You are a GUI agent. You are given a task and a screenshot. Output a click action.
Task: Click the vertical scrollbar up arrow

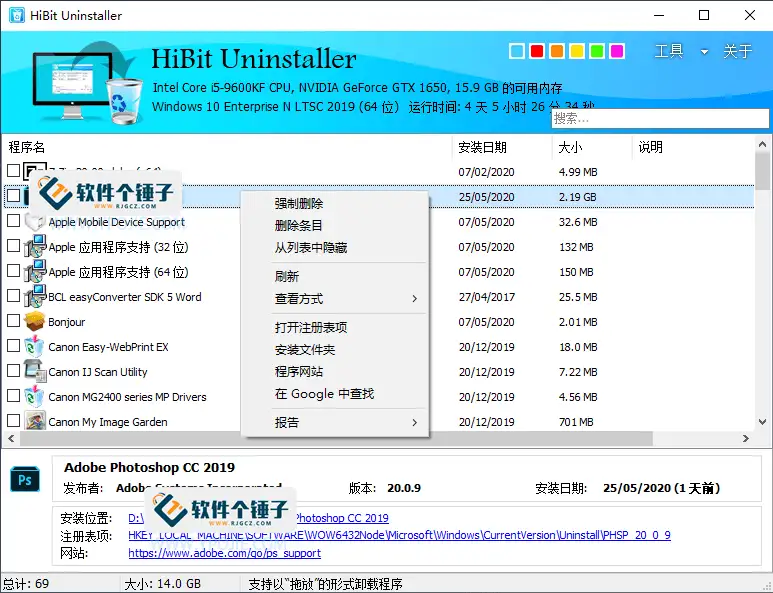762,144
